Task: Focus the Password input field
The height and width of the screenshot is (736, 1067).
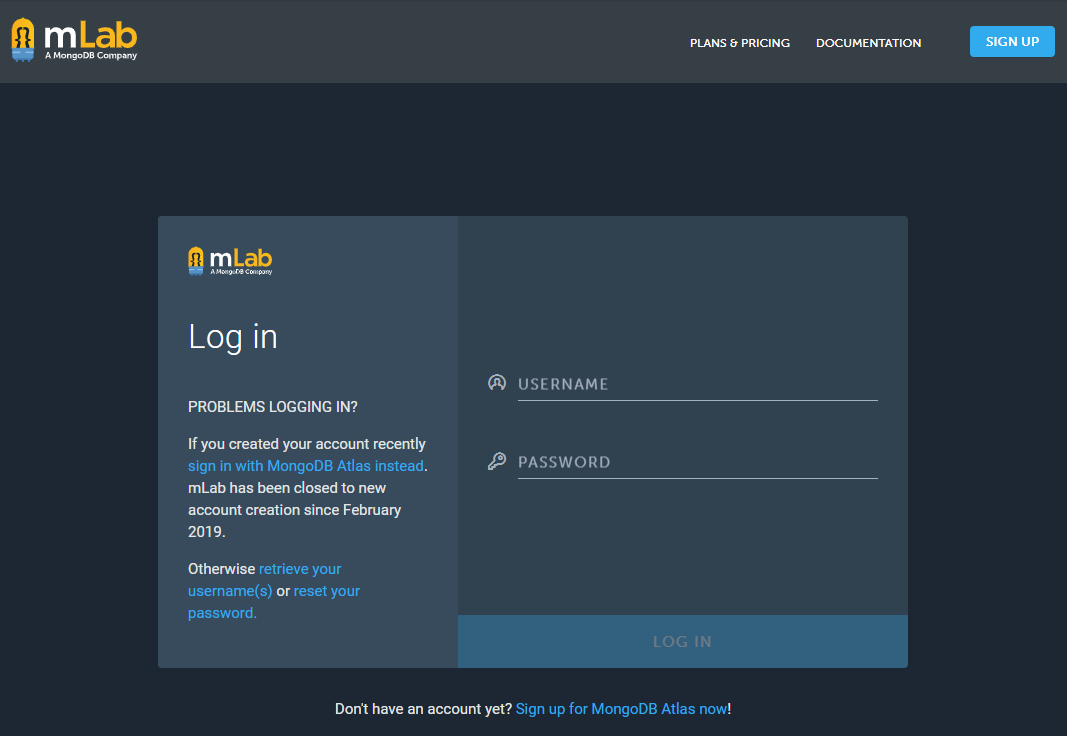Action: coord(697,463)
